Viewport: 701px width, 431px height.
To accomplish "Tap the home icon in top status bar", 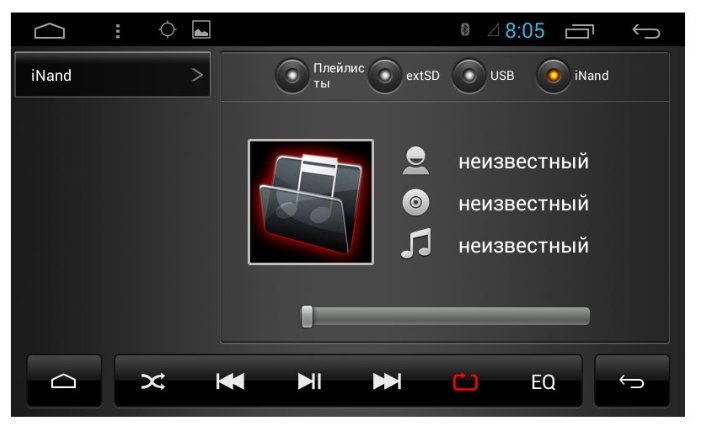I will click(50, 31).
